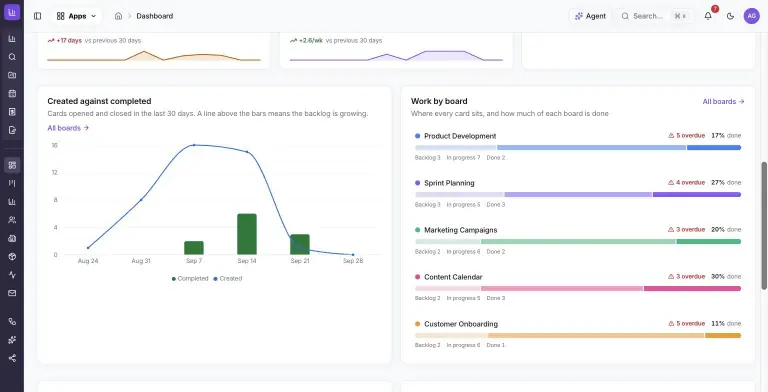This screenshot has height=392, width=768.
Task: Open the Sprint Planning board
Action: coord(449,183)
